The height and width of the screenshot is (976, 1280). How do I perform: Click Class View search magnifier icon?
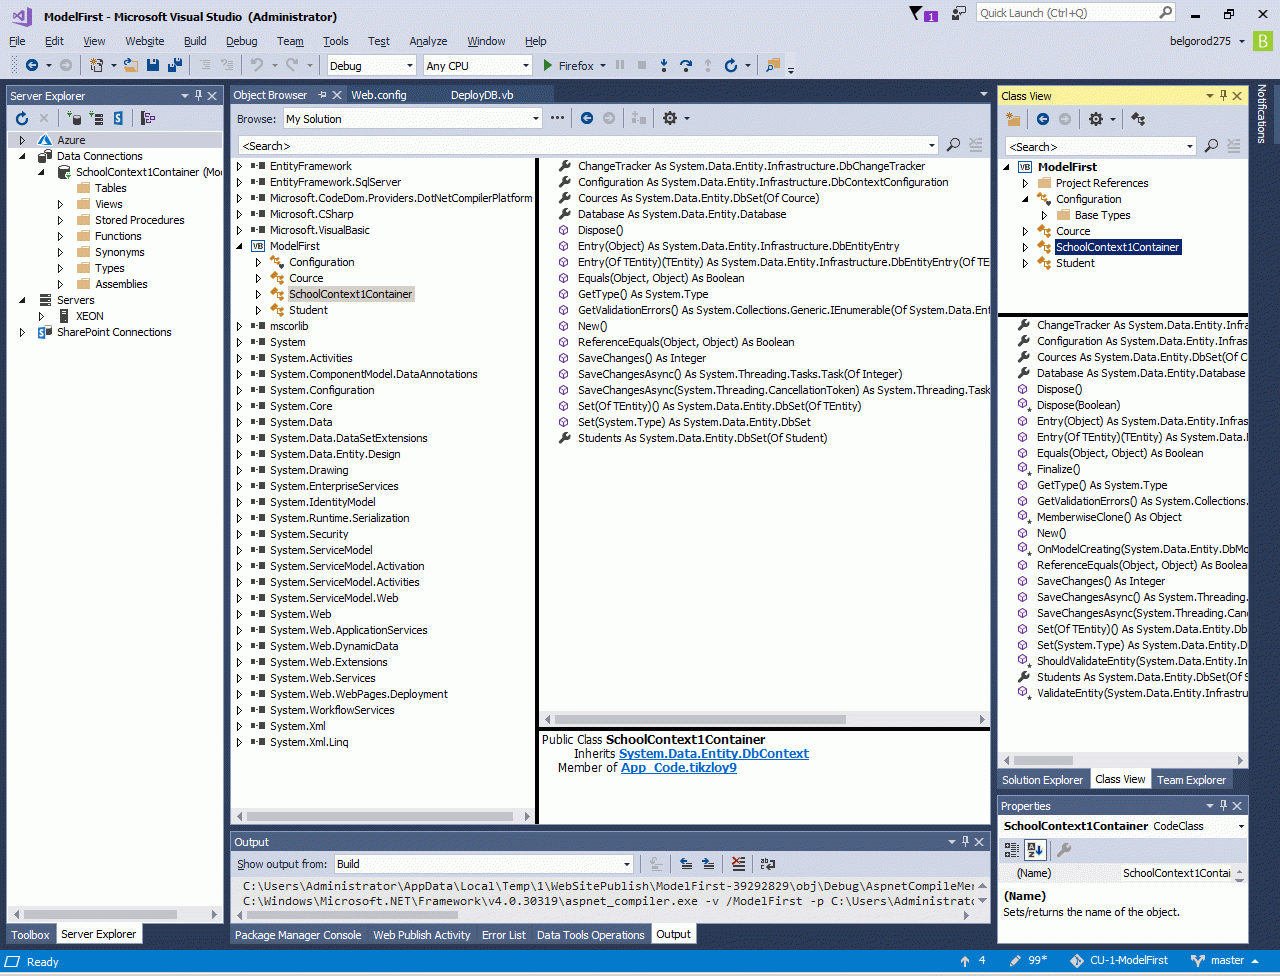(1210, 146)
